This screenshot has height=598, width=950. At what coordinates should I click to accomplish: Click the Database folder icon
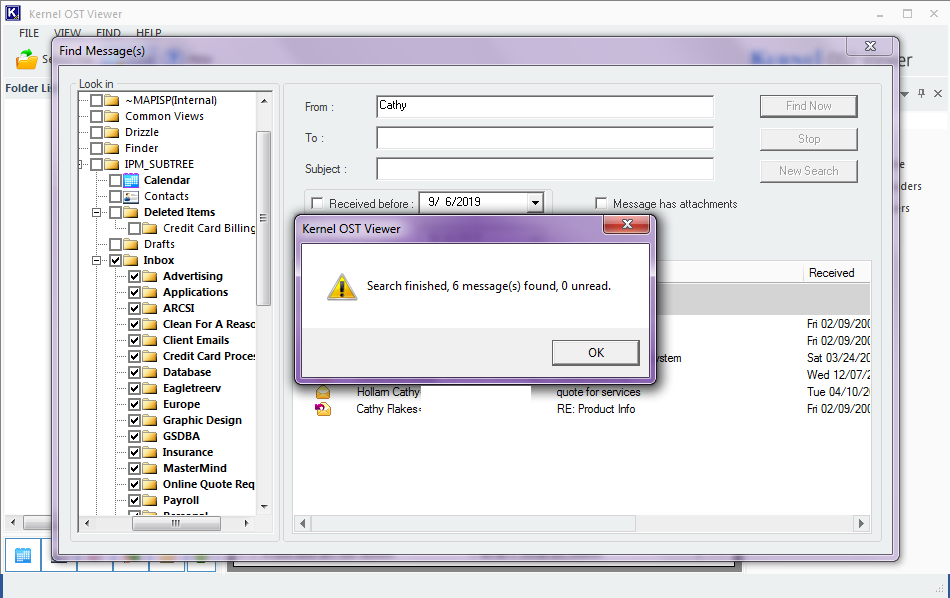coord(150,372)
